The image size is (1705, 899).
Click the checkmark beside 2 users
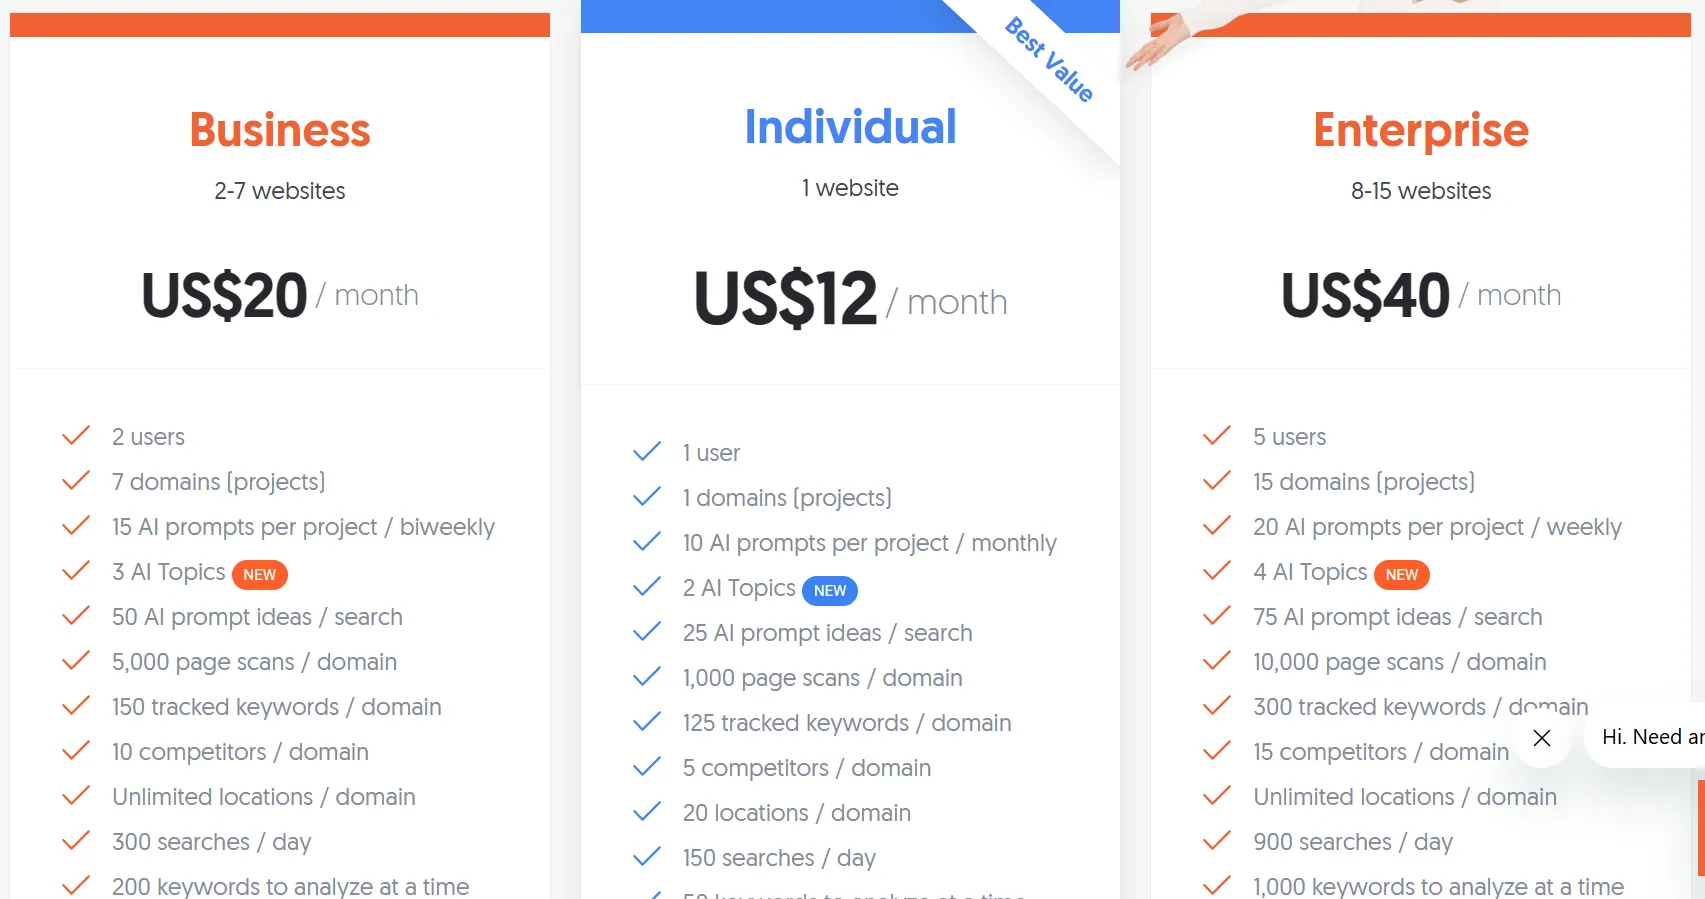(76, 436)
